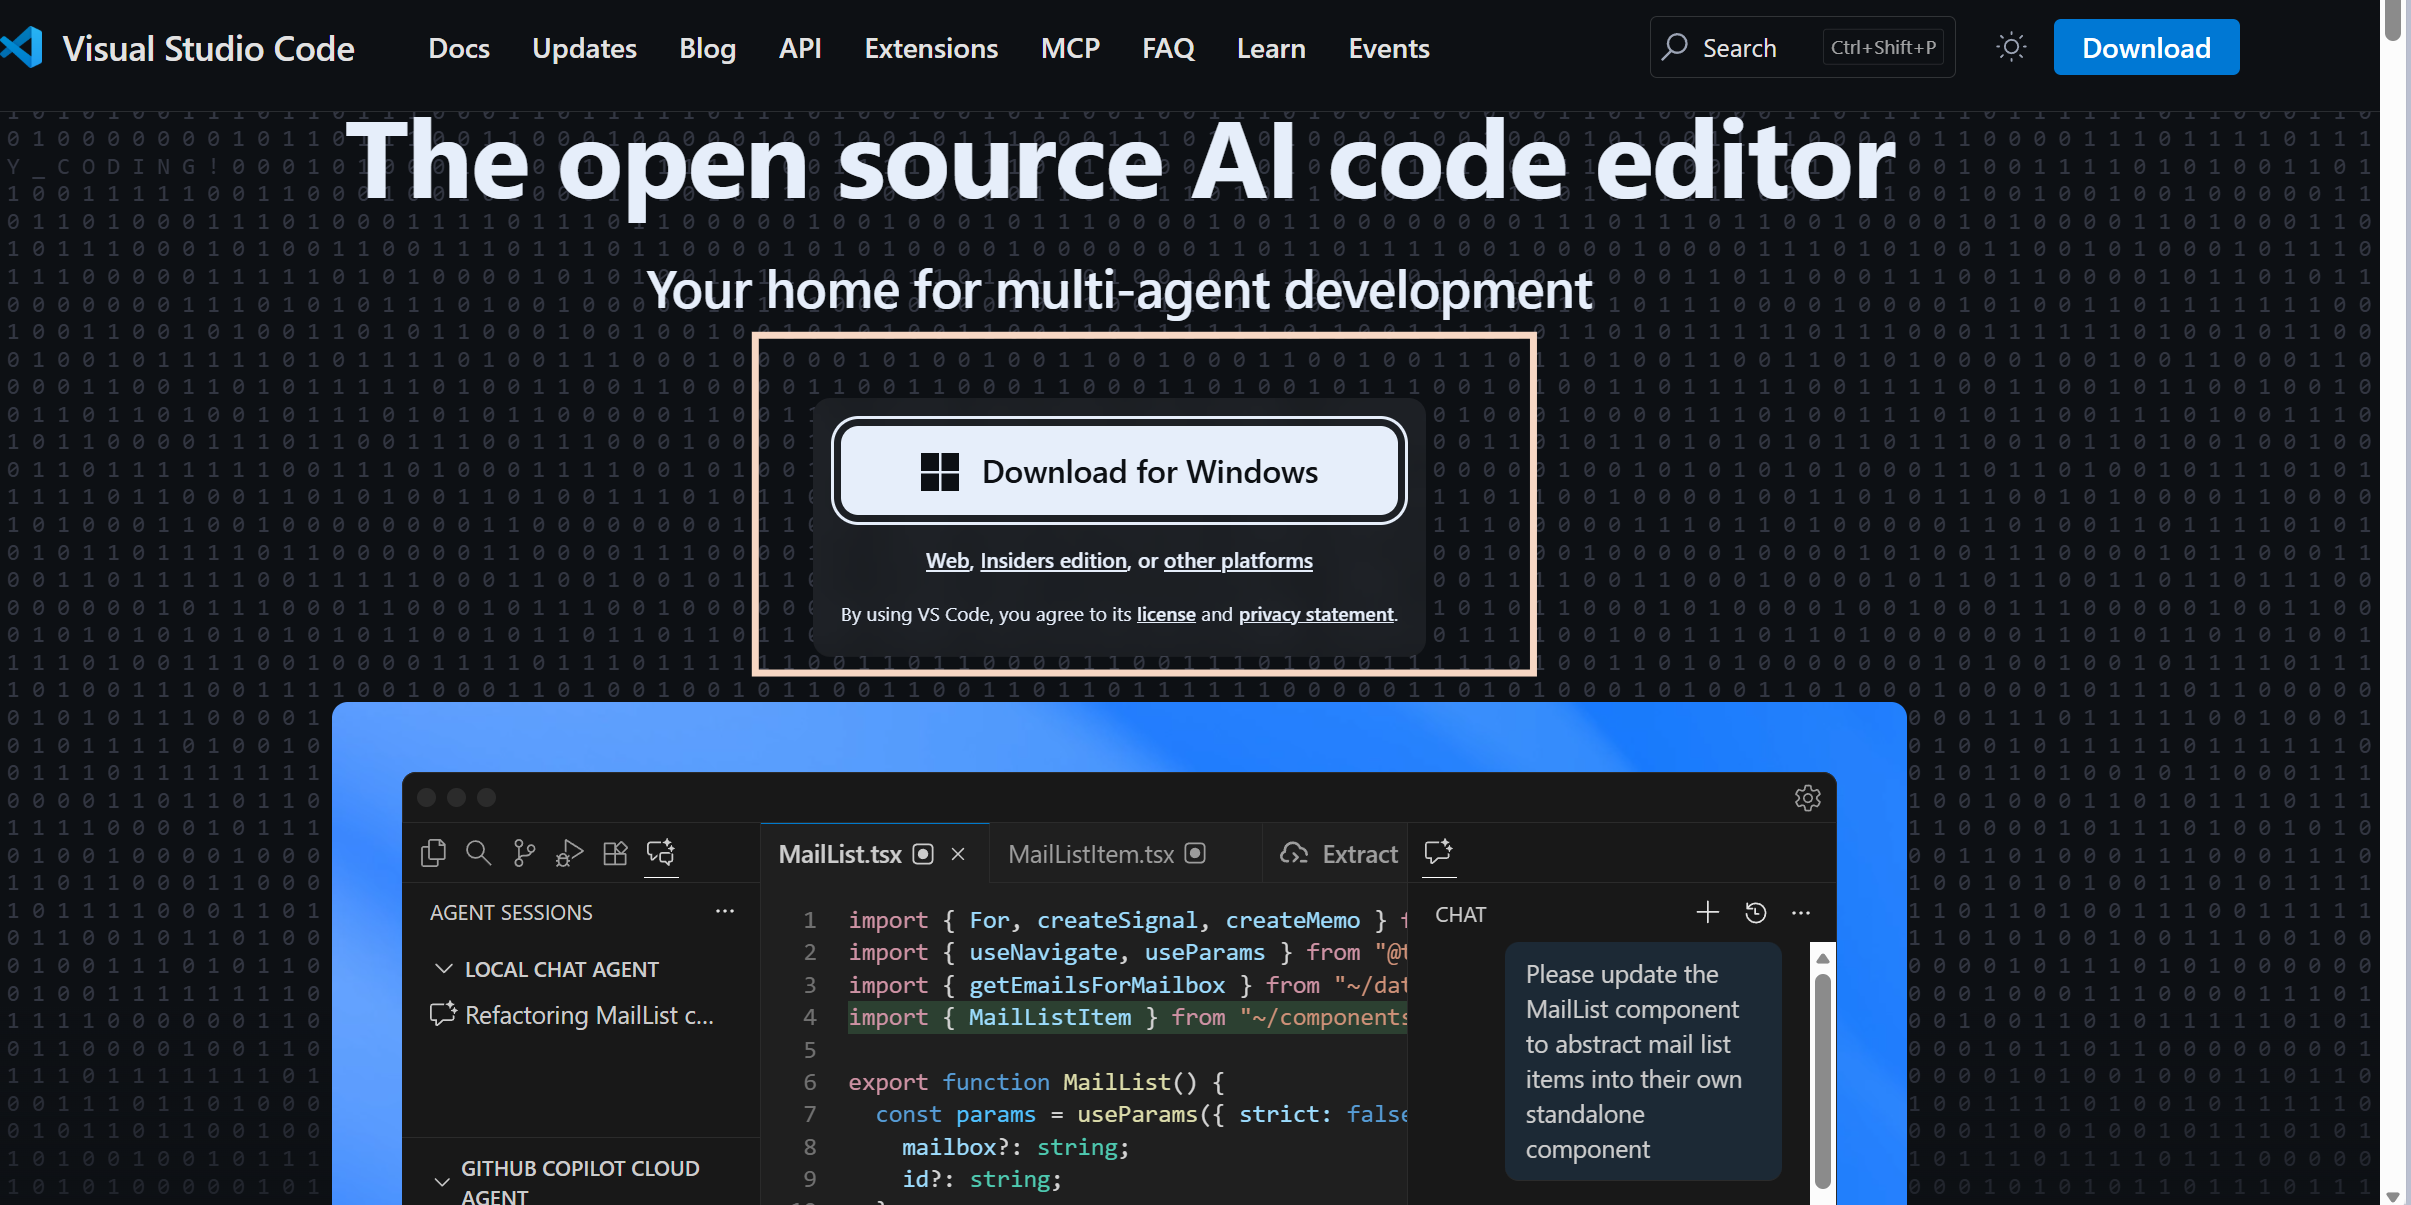Open the license link
The width and height of the screenshot is (2411, 1205).
[1166, 614]
